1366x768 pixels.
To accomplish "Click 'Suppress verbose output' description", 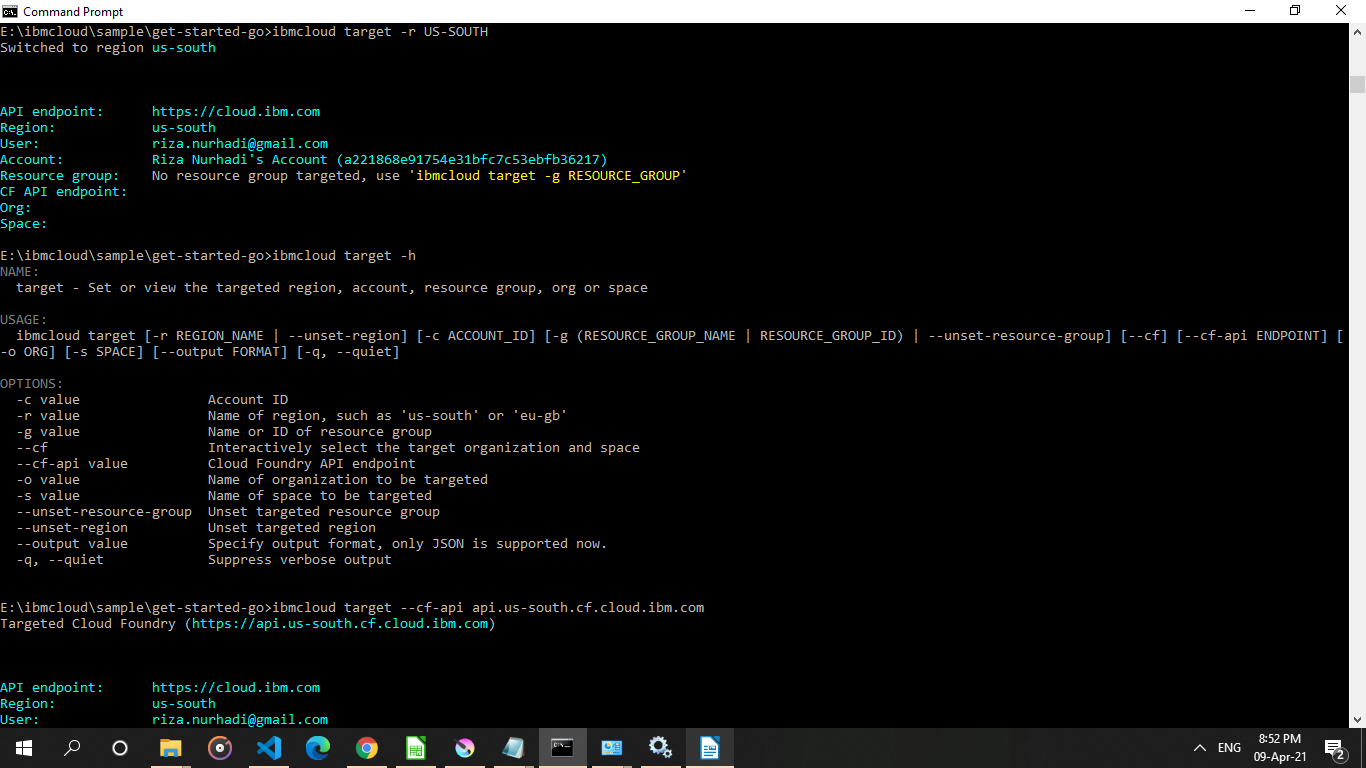I will click(300, 560).
